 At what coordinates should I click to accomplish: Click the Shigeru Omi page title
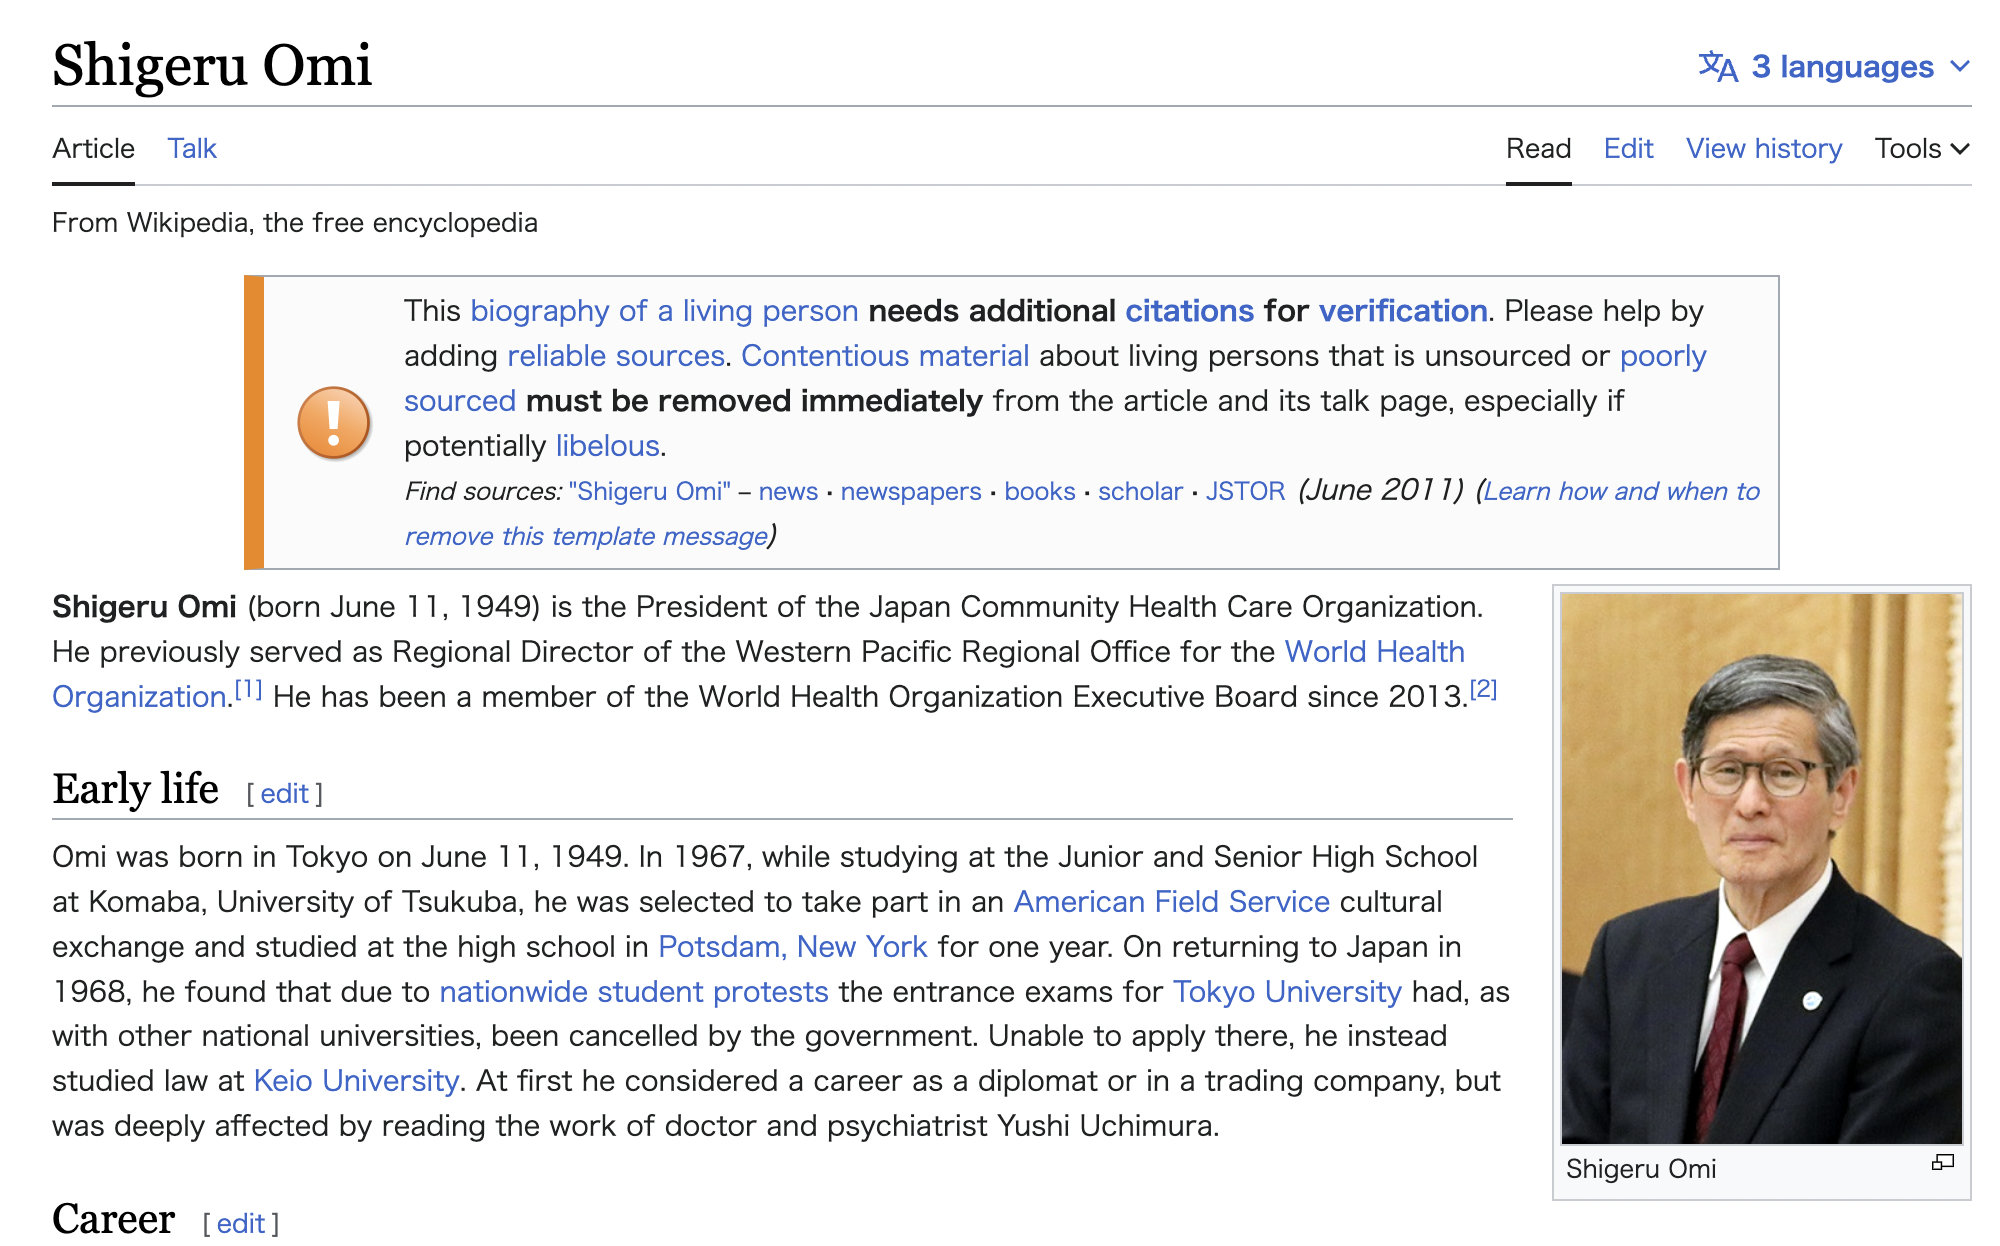click(x=212, y=66)
